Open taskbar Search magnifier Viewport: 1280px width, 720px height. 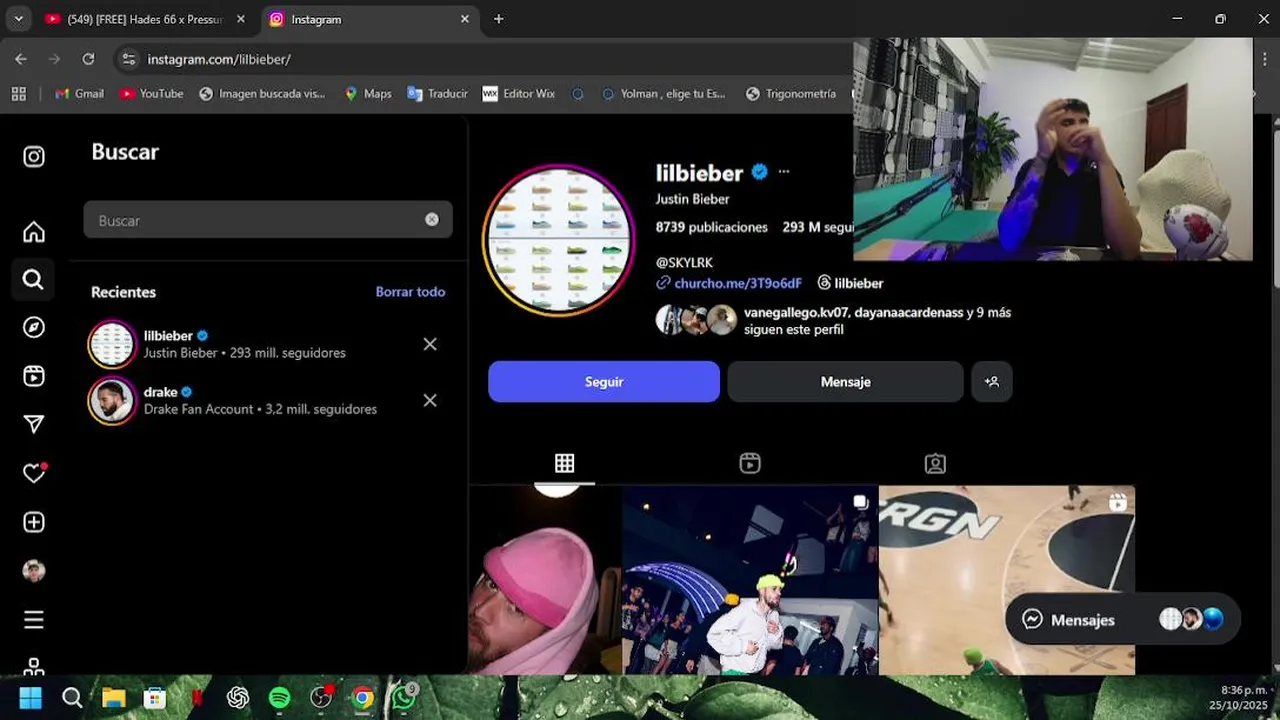click(x=72, y=698)
